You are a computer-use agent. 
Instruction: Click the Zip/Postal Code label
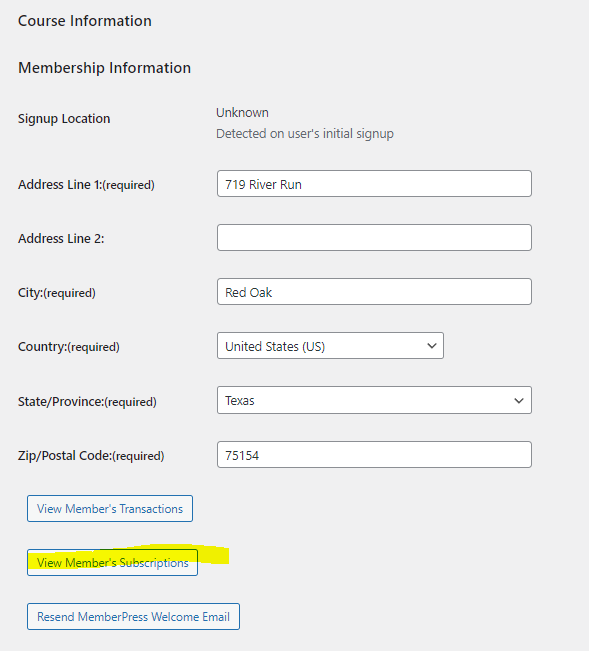click(91, 456)
